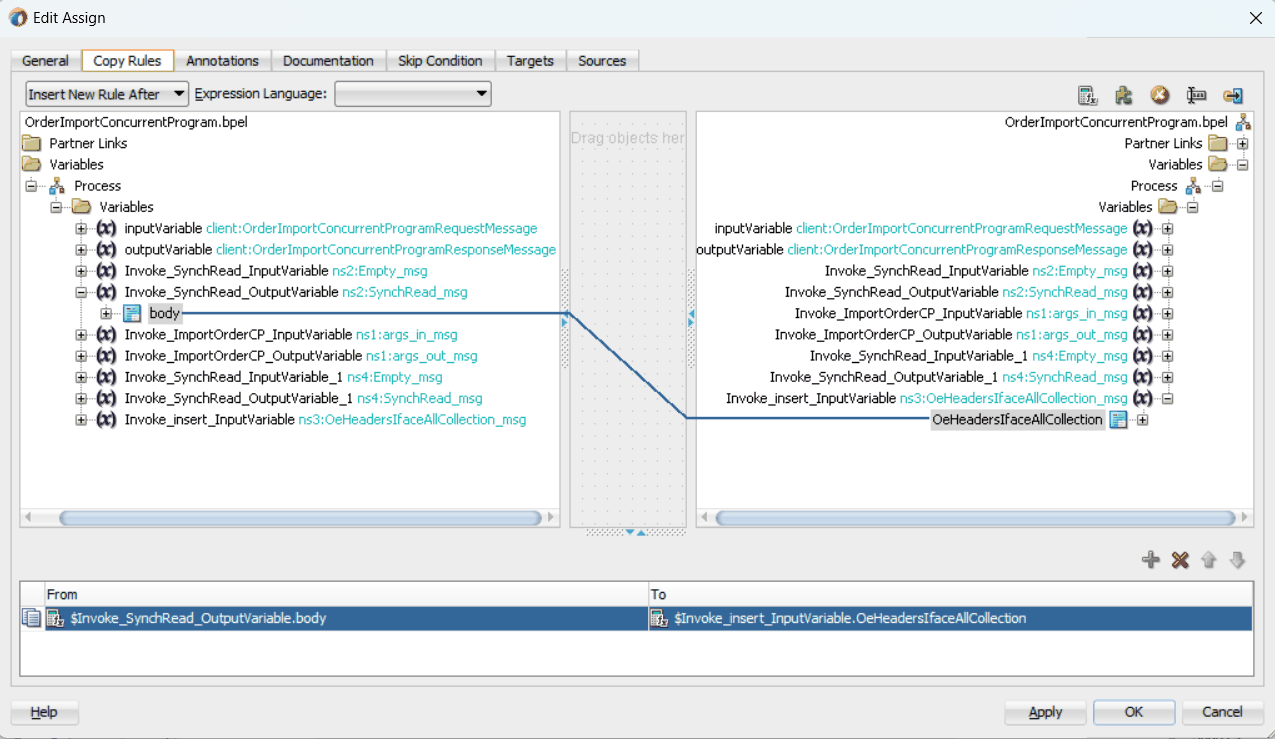Click the left tree horizontal scrollbar
The width and height of the screenshot is (1275, 739).
(290, 518)
